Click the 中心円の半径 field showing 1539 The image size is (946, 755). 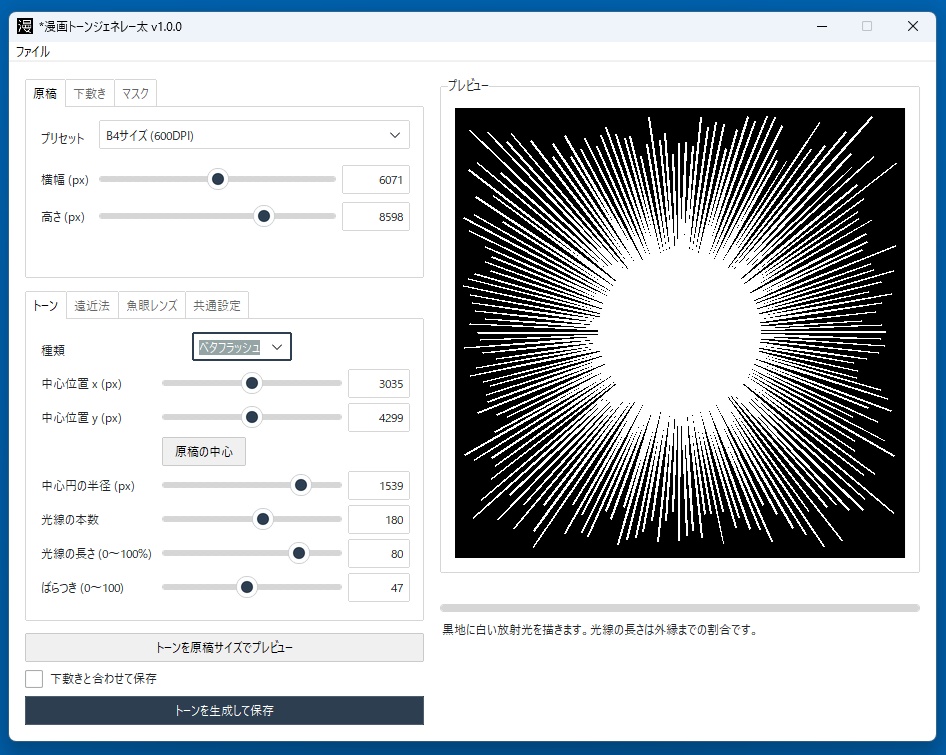coord(379,486)
